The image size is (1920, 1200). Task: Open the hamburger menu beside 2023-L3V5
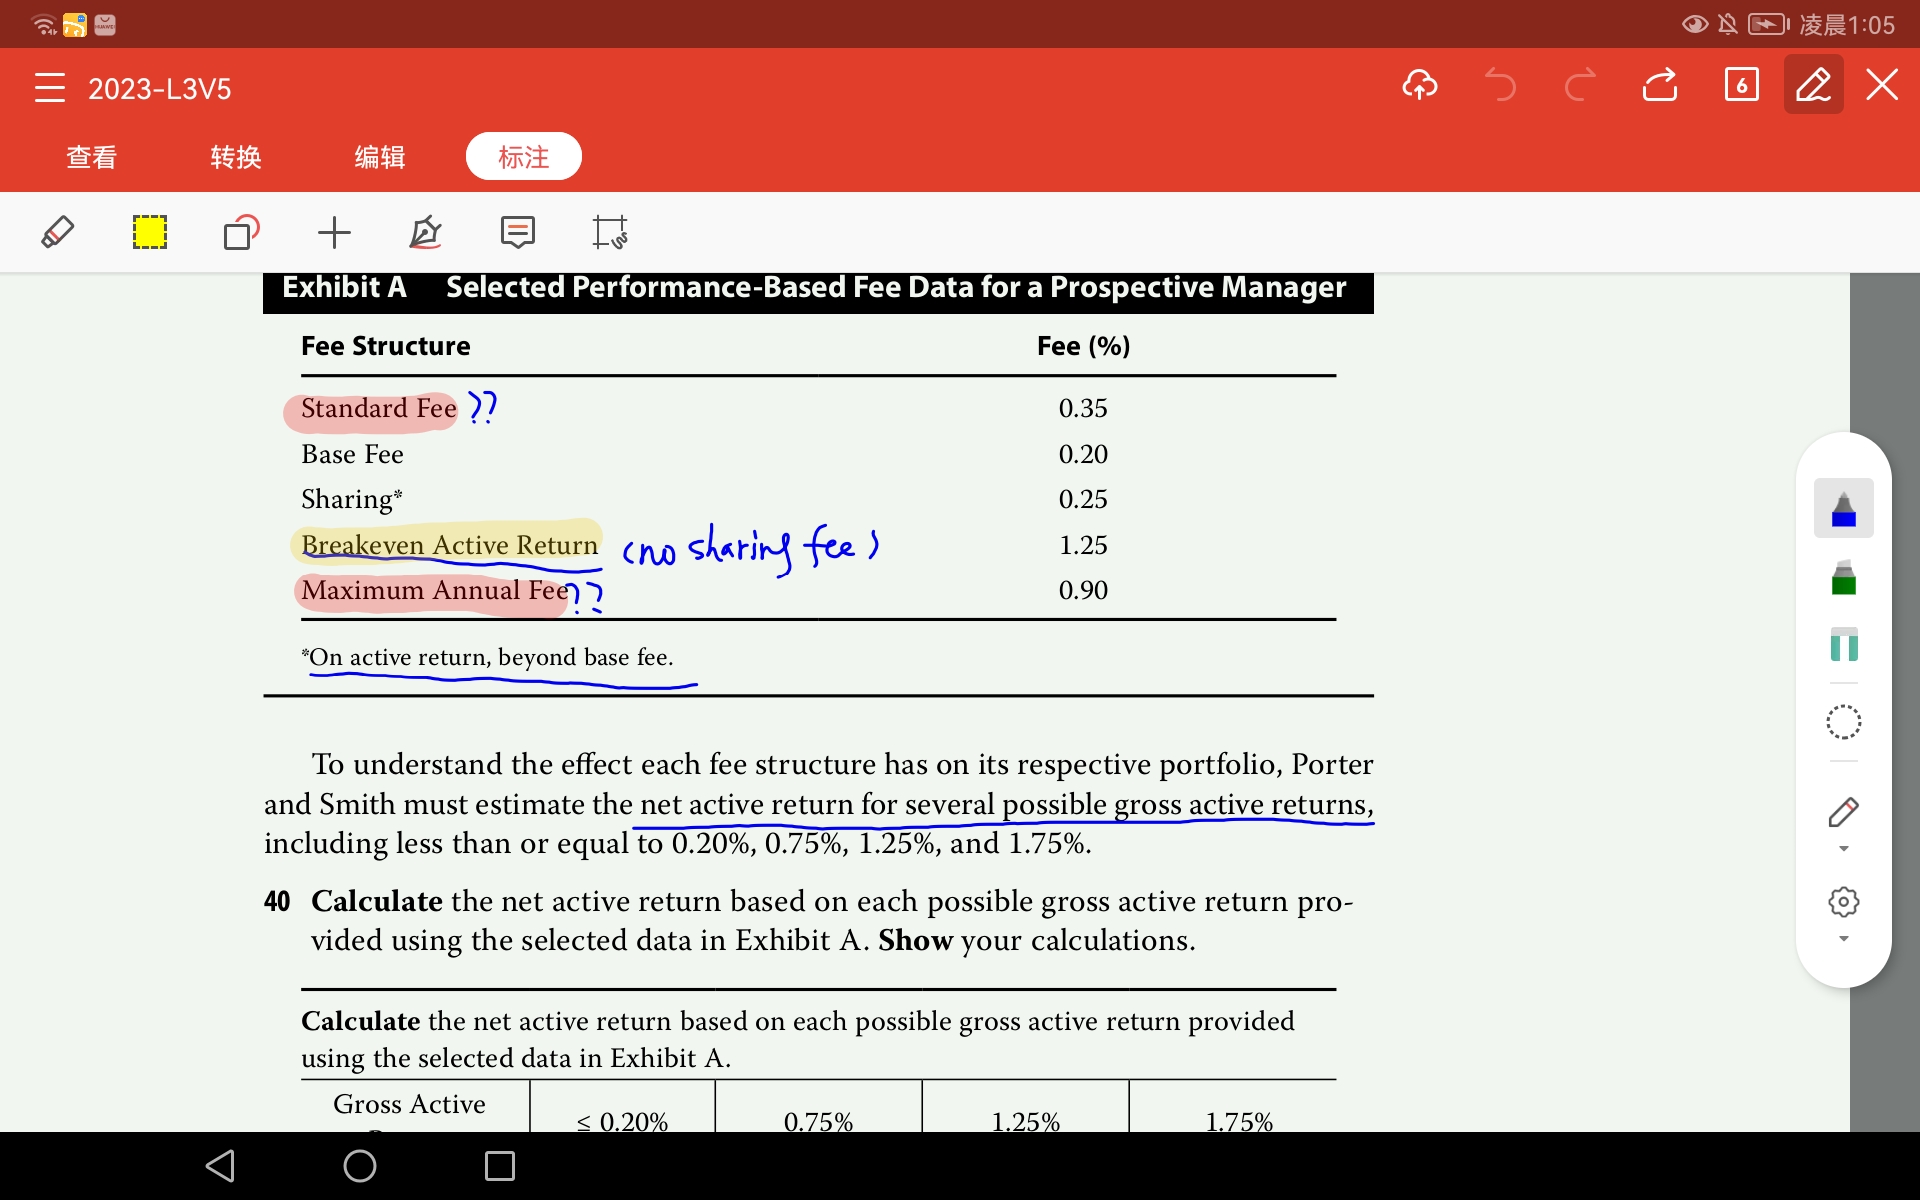[49, 88]
